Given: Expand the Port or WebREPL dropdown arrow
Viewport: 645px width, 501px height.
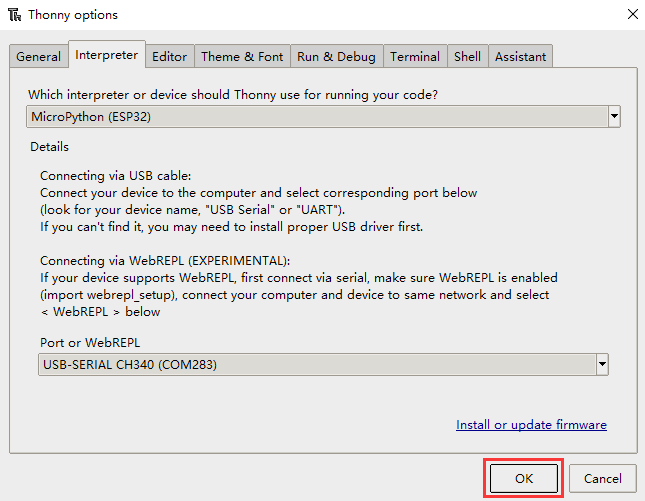Looking at the screenshot, I should point(602,364).
